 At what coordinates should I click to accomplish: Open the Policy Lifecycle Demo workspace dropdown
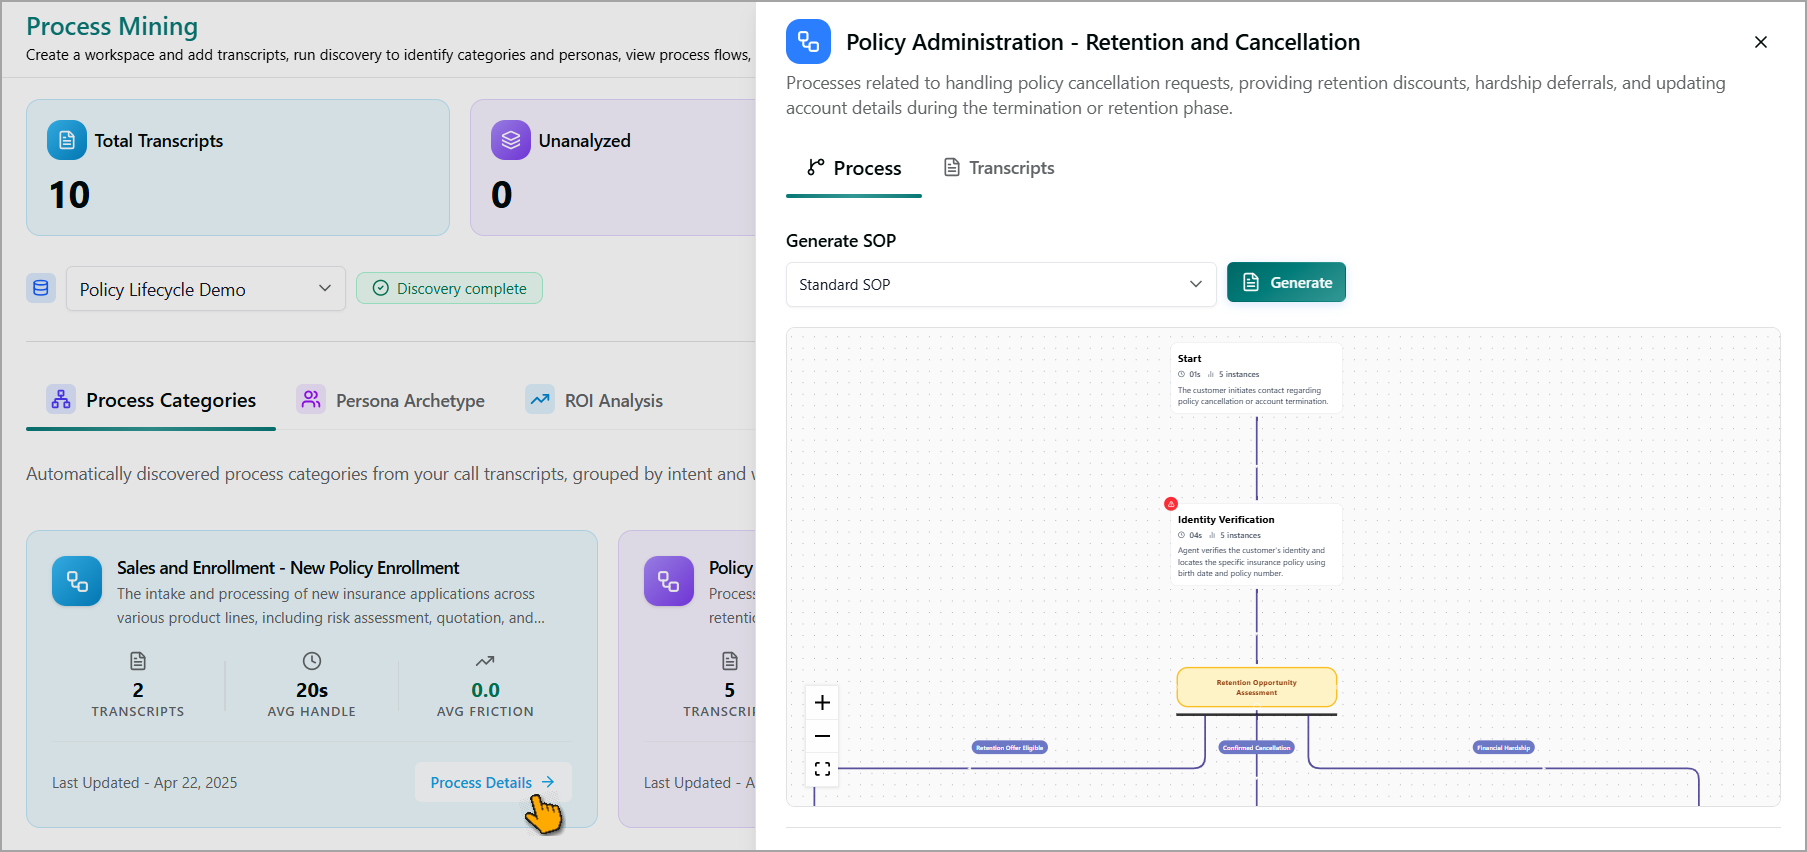click(x=206, y=289)
